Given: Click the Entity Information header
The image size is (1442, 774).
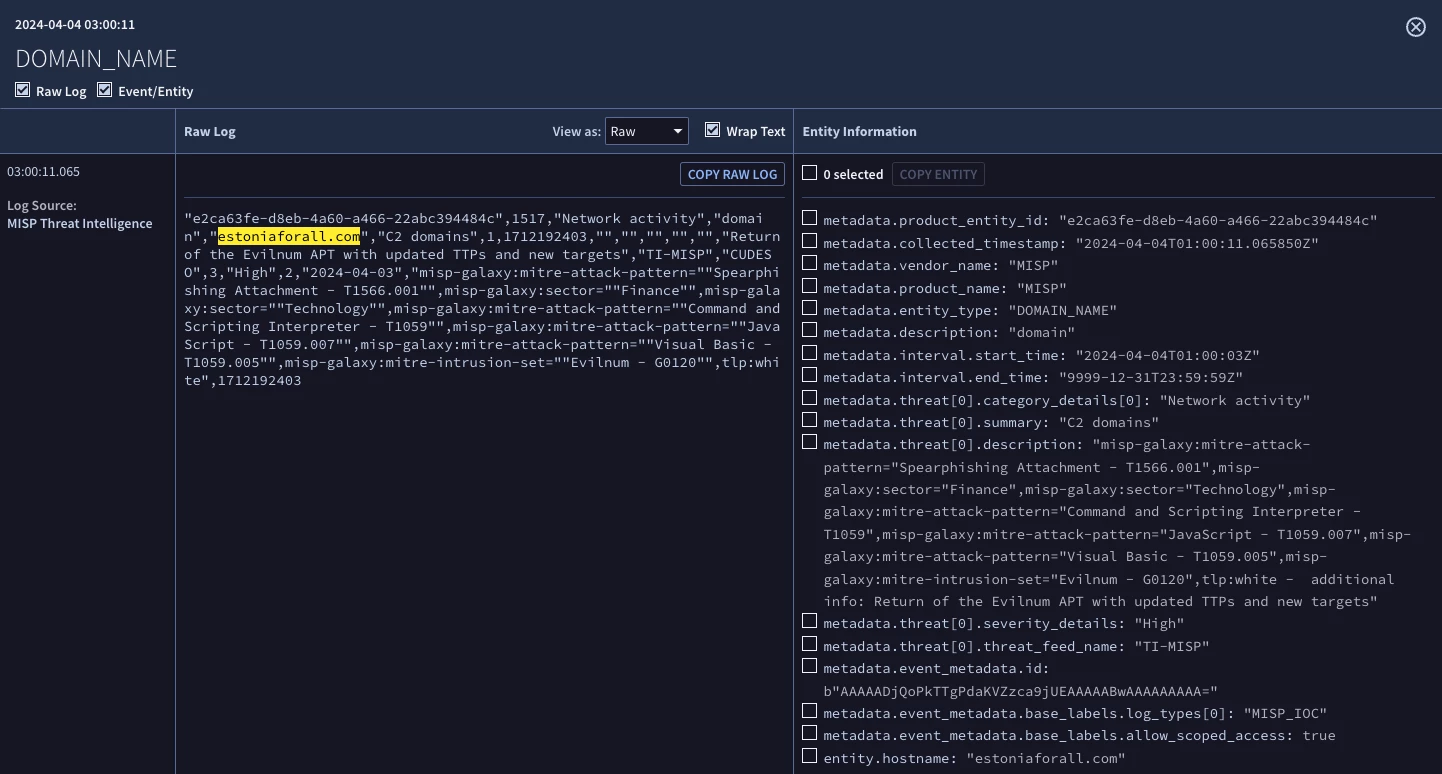Looking at the screenshot, I should pyautogui.click(x=859, y=131).
